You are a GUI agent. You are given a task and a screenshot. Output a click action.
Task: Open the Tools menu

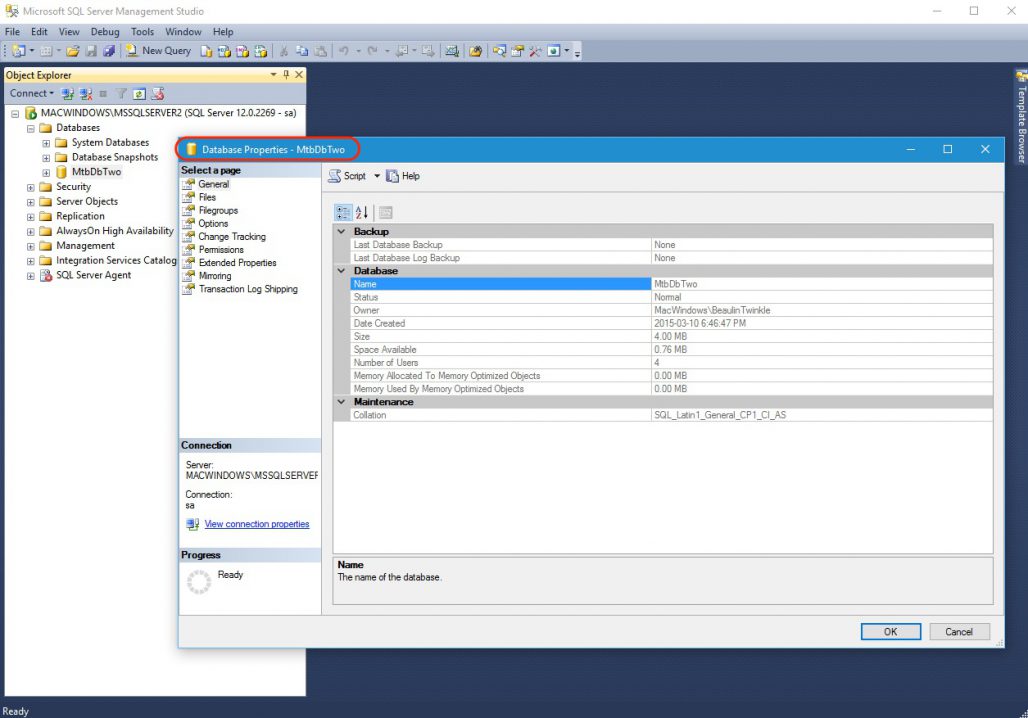coord(142,31)
